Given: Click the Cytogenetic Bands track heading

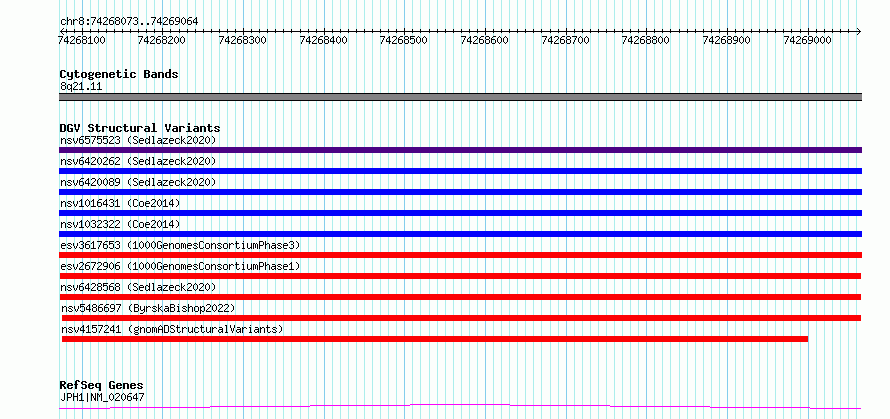Looking at the screenshot, I should (x=119, y=74).
